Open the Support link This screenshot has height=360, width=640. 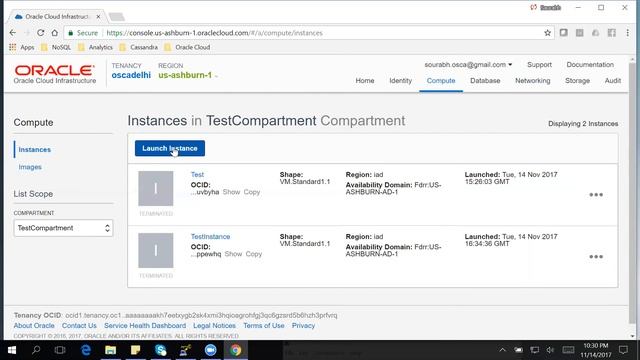pos(539,64)
